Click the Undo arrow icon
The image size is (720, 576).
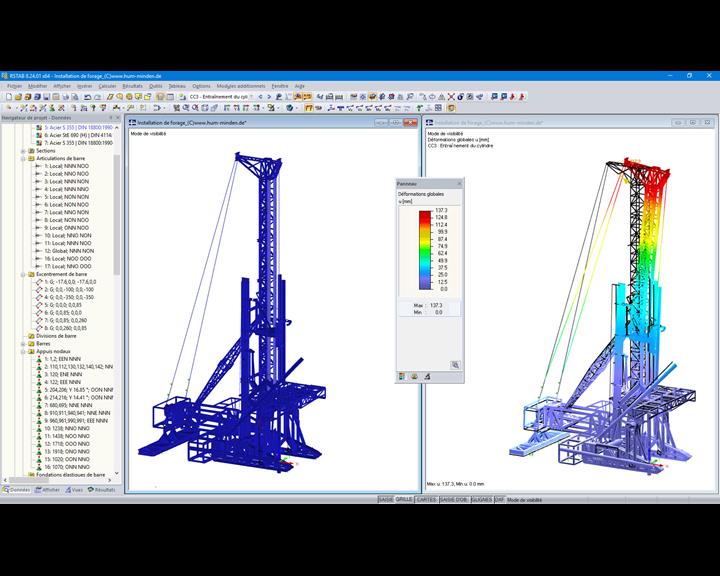click(x=87, y=97)
